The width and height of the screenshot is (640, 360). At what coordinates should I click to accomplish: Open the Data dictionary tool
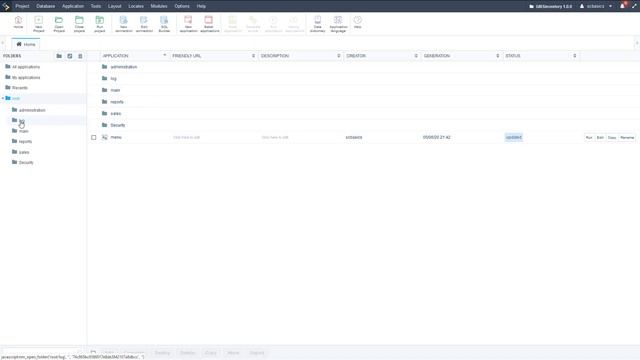coord(318,24)
